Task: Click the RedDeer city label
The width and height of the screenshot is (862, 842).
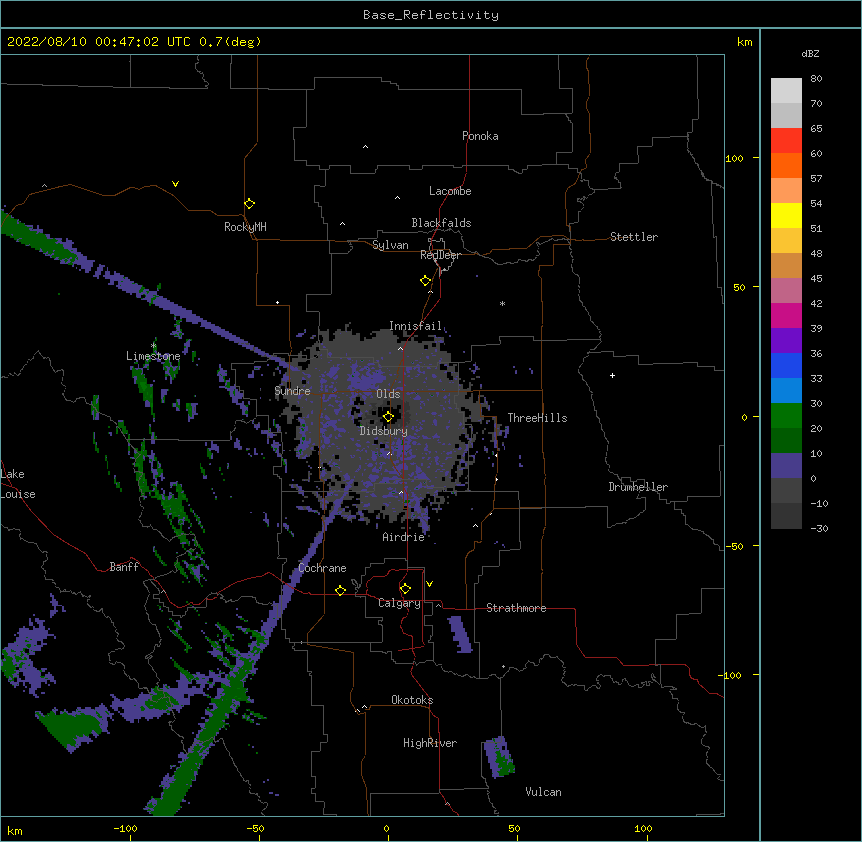Action: point(440,255)
